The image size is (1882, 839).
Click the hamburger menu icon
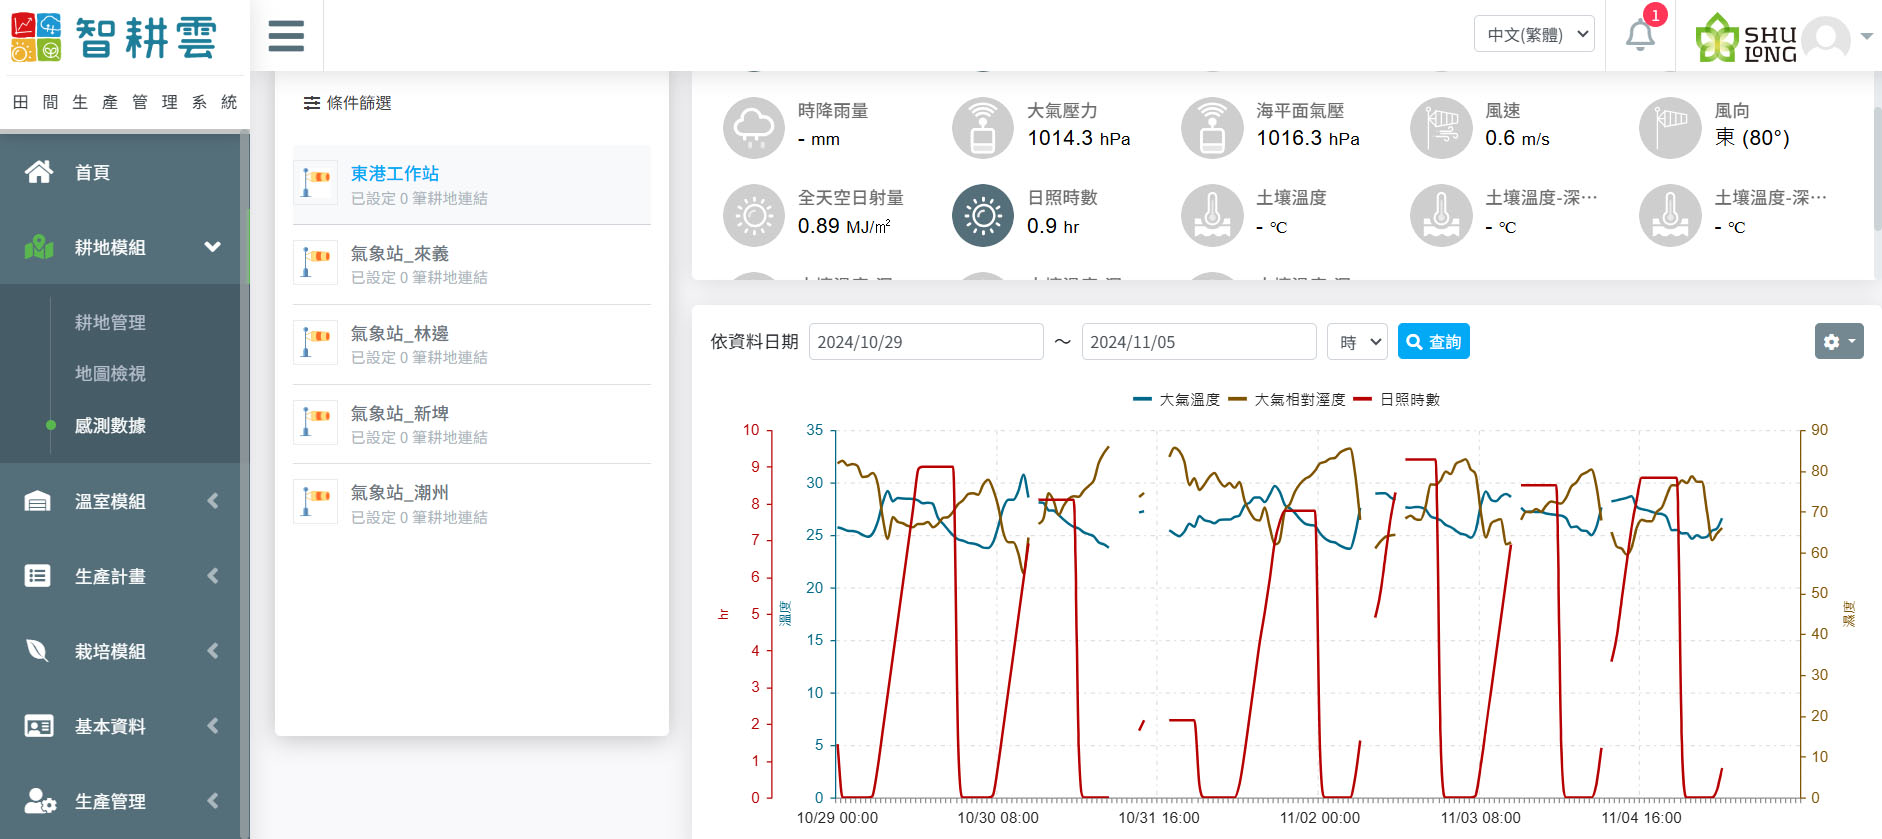[x=286, y=36]
